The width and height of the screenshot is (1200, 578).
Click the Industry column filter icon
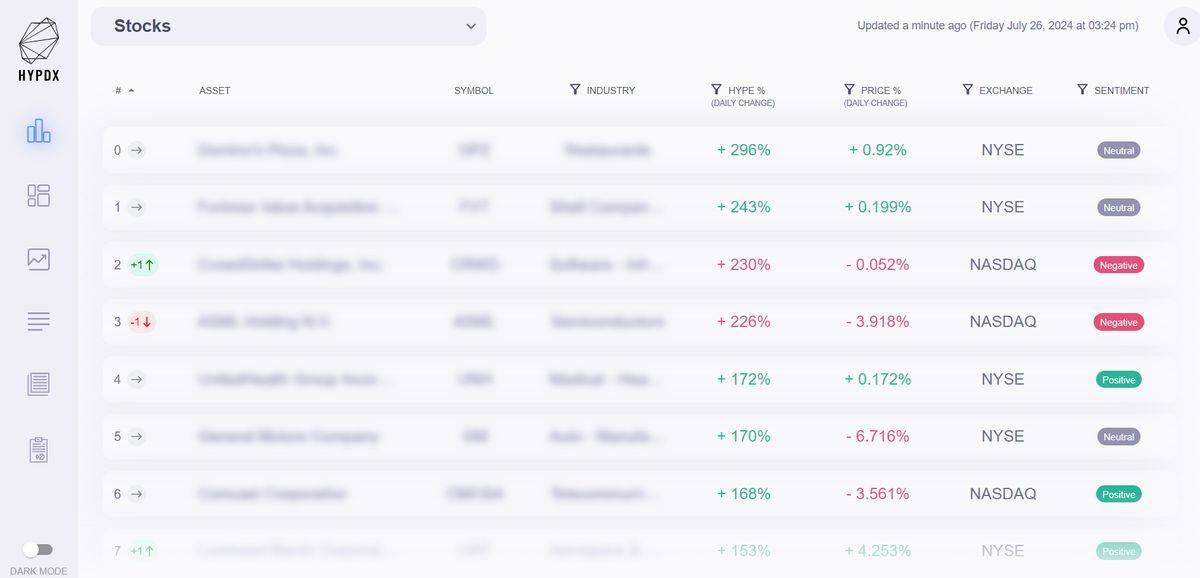point(575,90)
